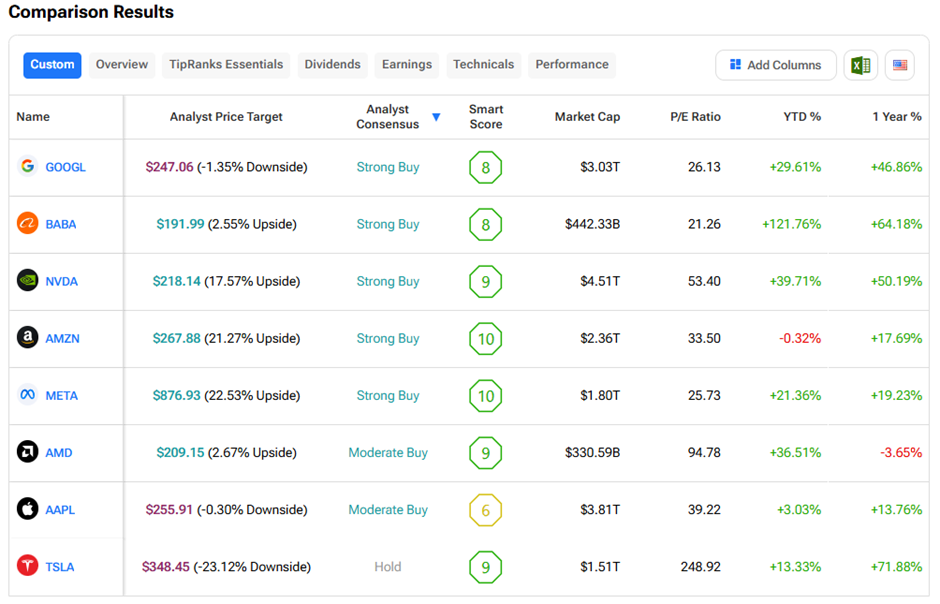
Task: Open the TipRanks Essentials tab
Action: click(226, 65)
